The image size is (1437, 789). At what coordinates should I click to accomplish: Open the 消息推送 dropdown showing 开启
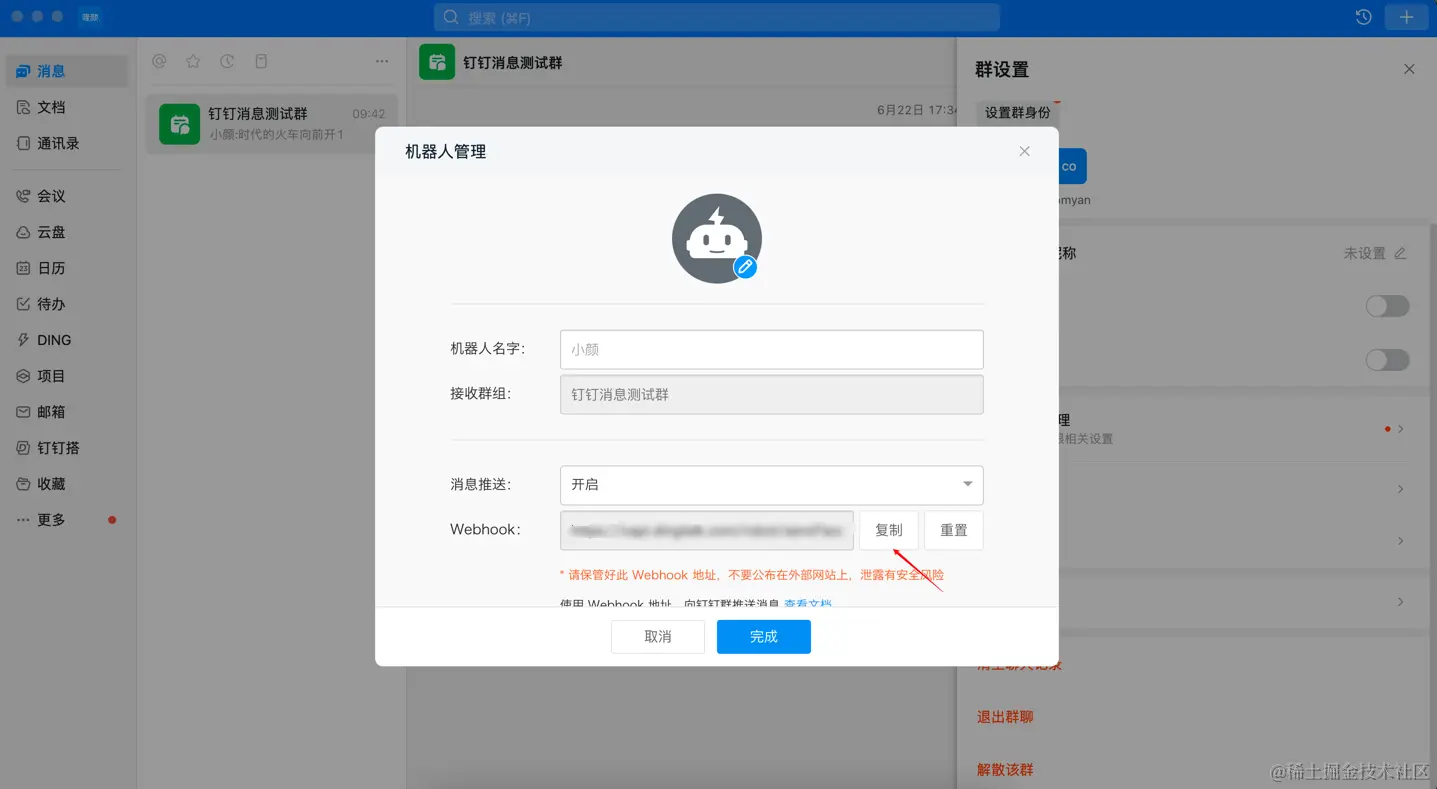coord(771,484)
